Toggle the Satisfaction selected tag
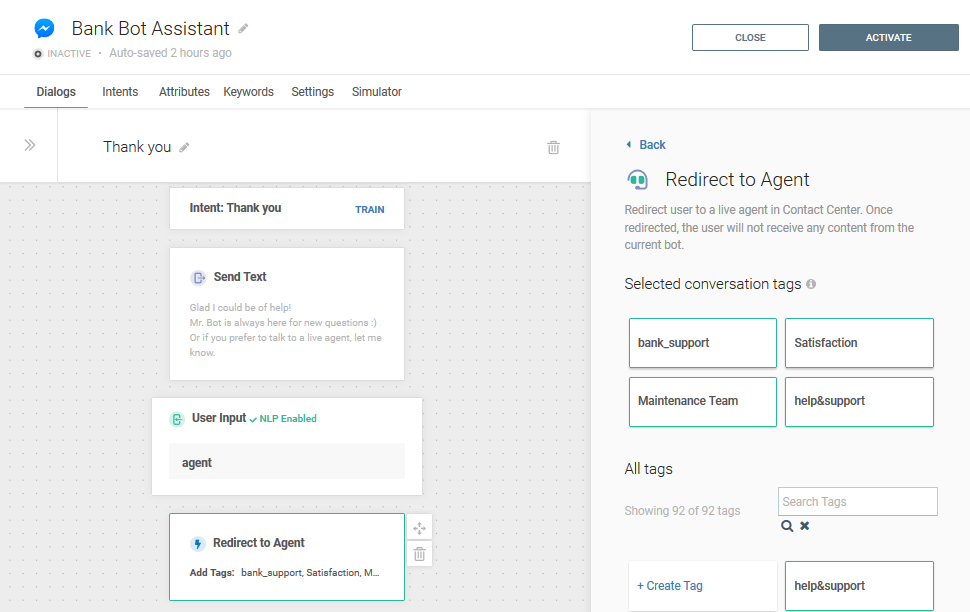This screenshot has width=970, height=612. coord(858,343)
